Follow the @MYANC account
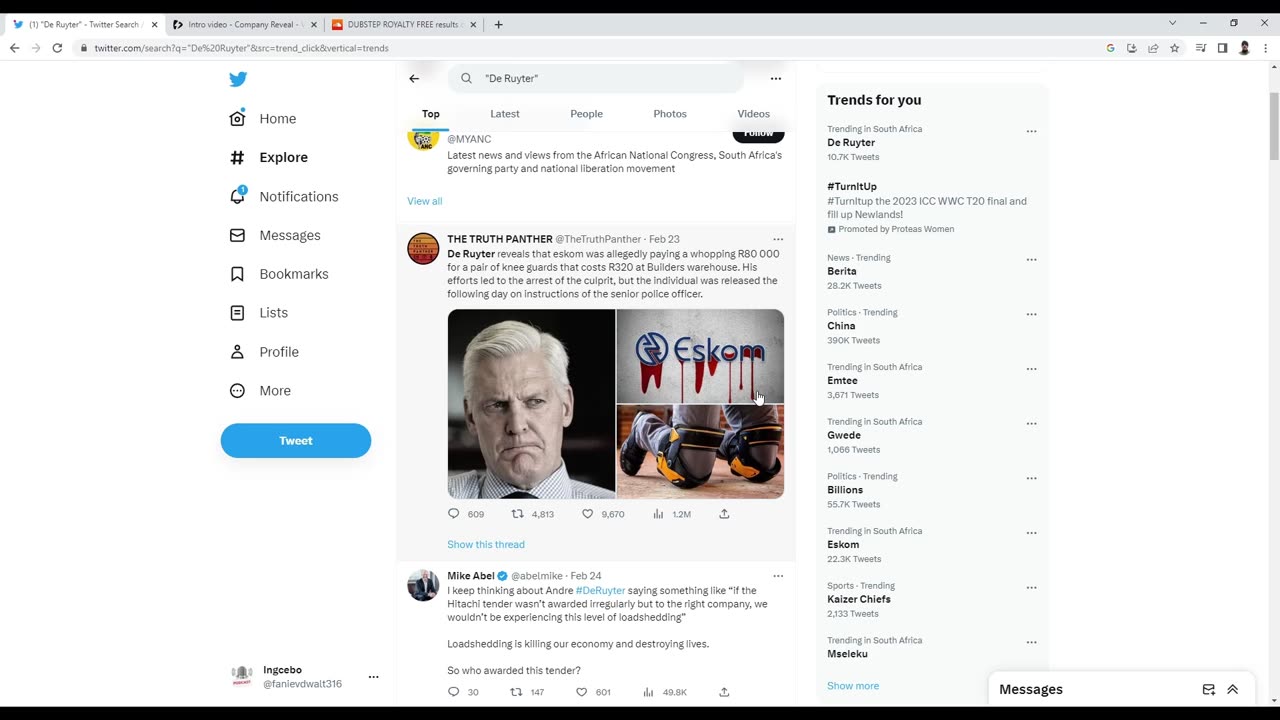 click(x=758, y=134)
